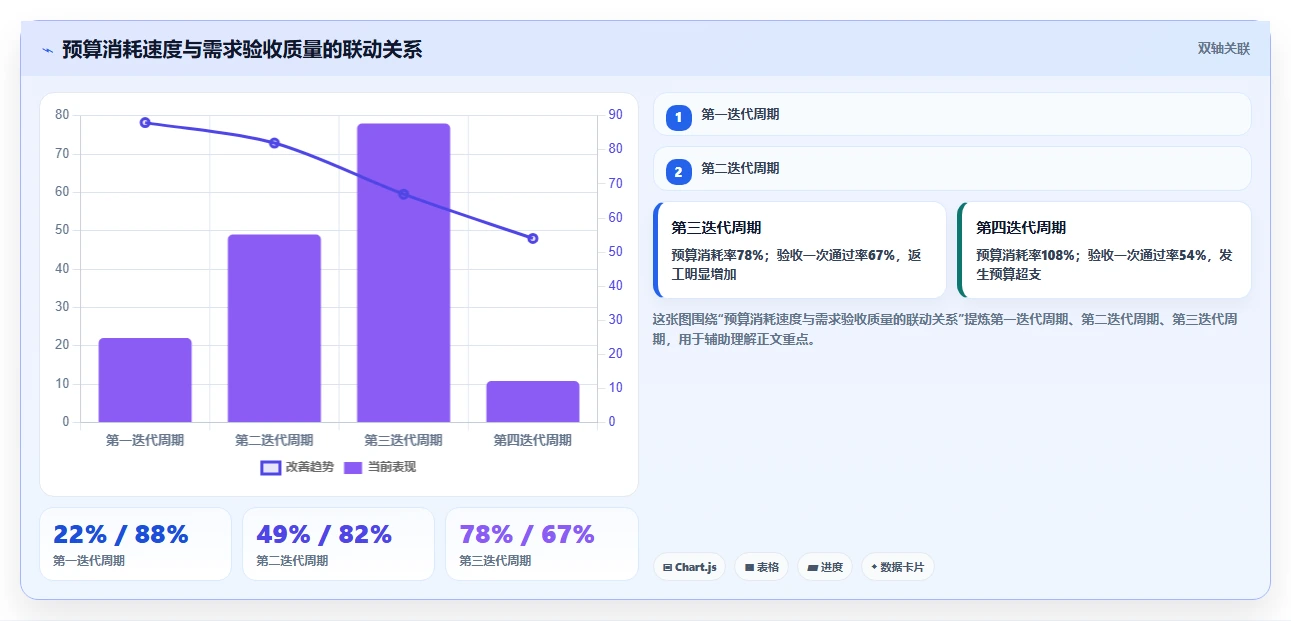
Task: Toggle the 当前表现 legend item
Action: click(x=380, y=467)
